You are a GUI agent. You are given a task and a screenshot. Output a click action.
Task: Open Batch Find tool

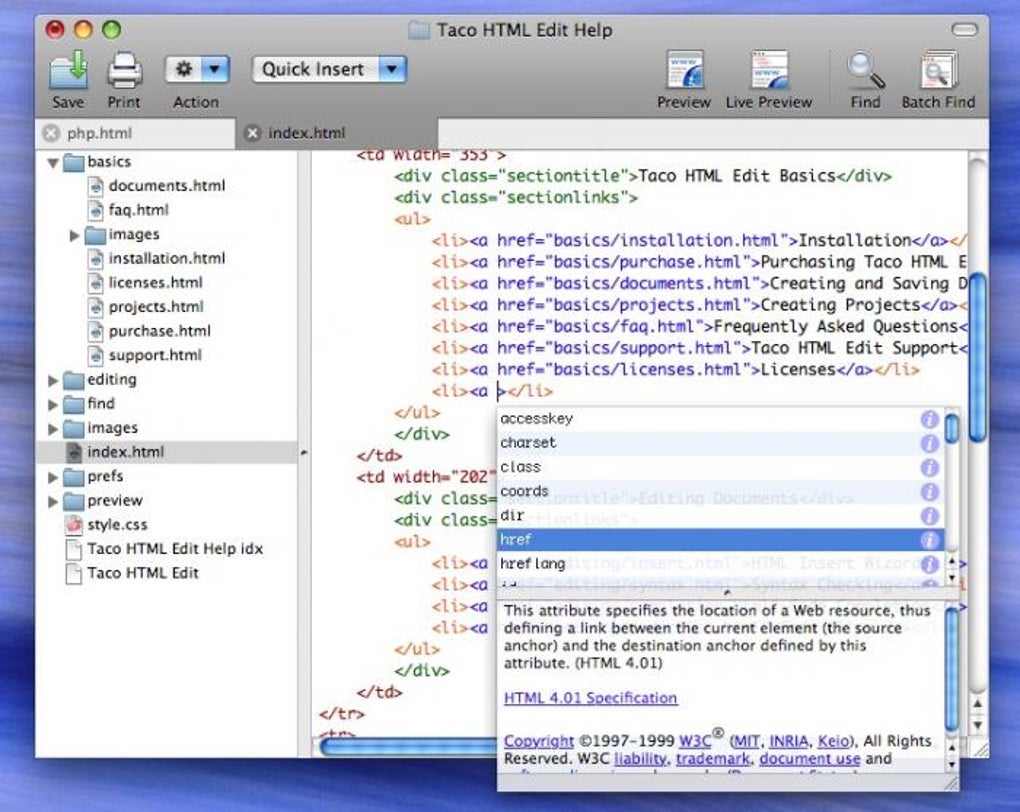tap(938, 71)
